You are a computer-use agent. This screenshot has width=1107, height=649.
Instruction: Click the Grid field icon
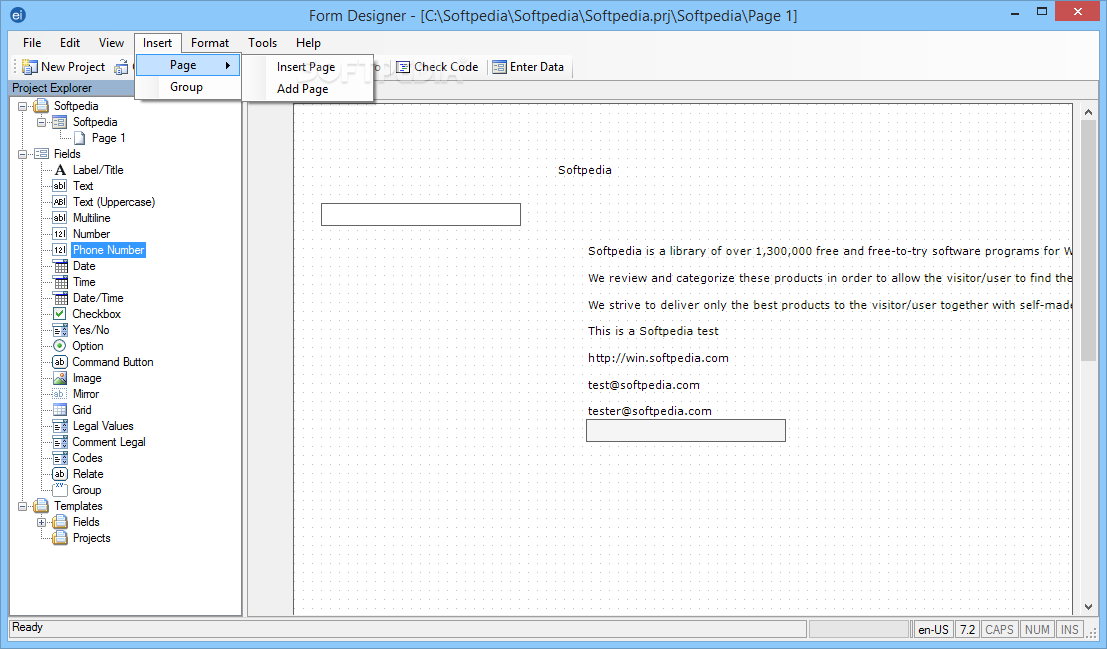[x=60, y=410]
